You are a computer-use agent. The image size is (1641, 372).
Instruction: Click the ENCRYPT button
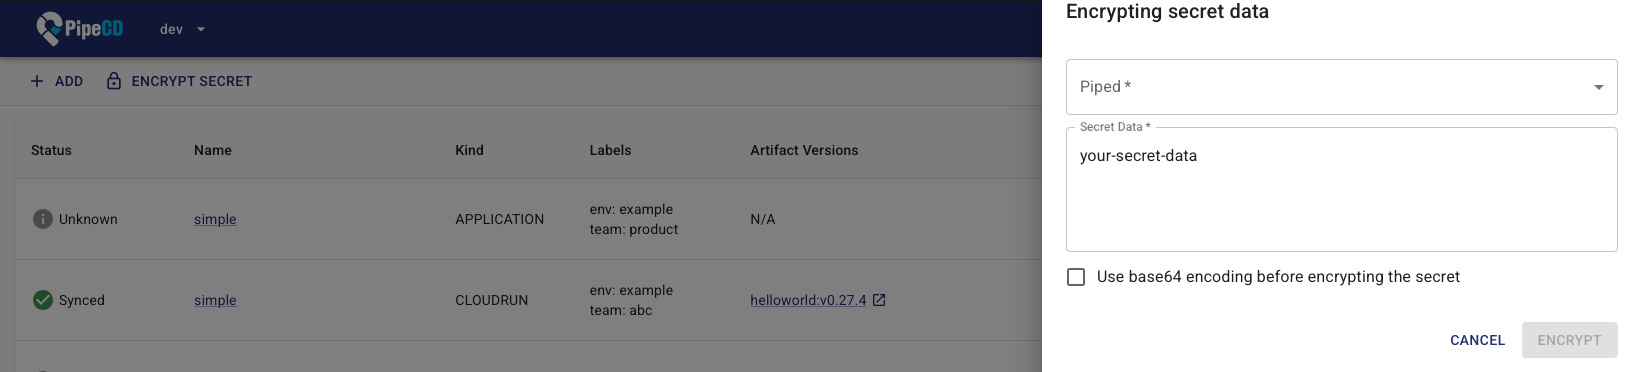point(1569,340)
